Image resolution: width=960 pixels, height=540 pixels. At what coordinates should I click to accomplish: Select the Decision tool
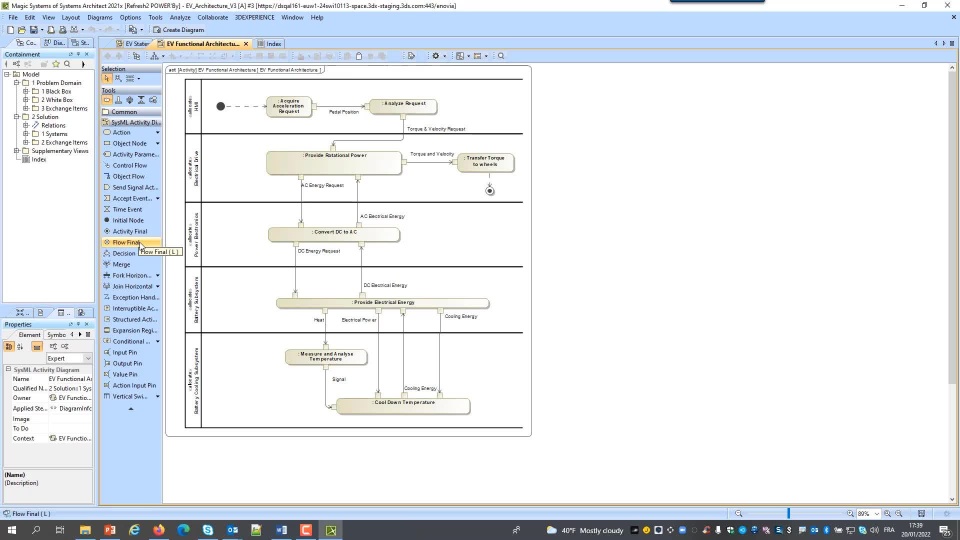[x=123, y=253]
